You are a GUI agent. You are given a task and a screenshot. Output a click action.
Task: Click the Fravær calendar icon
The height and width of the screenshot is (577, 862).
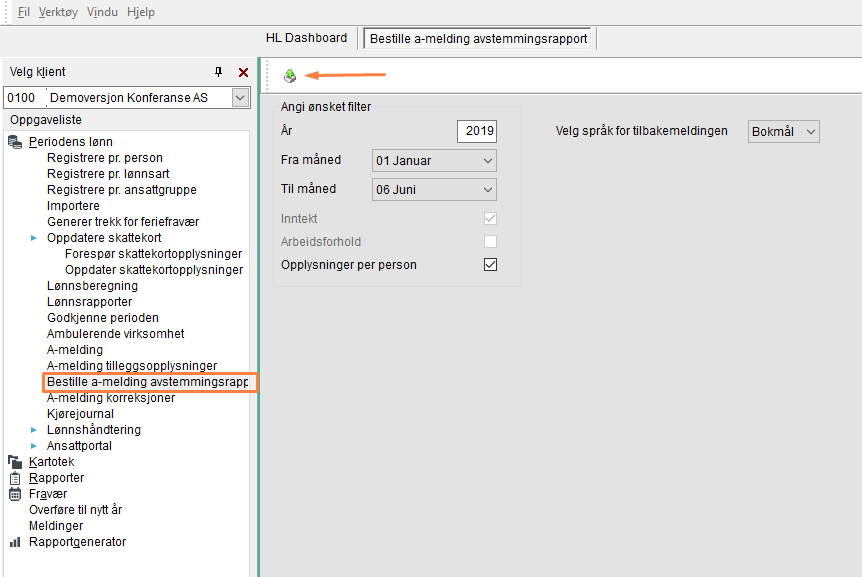pyautogui.click(x=15, y=494)
